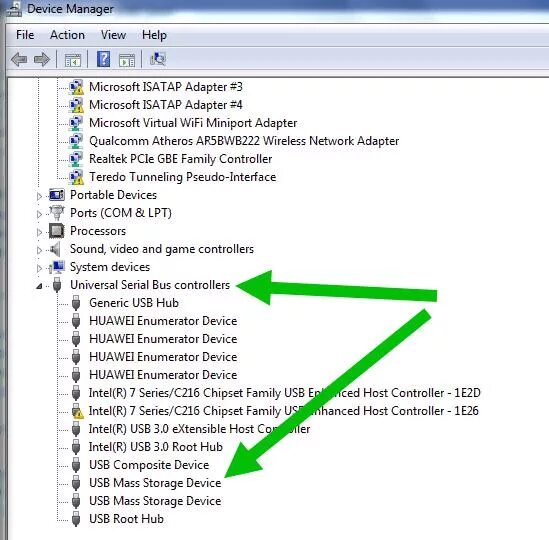The height and width of the screenshot is (540, 549).
Task: Click the Sound controllers speaker icon
Action: pos(55,249)
